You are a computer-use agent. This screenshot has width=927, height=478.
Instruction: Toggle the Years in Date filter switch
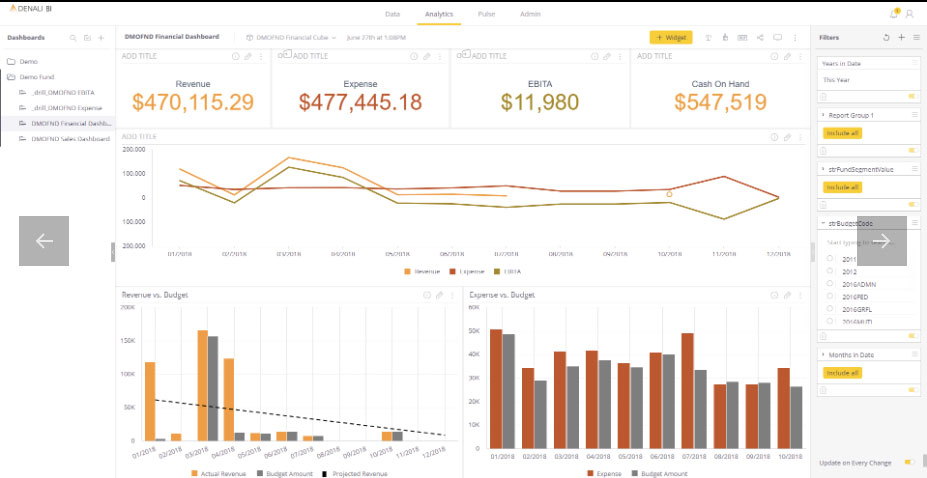pos(912,96)
